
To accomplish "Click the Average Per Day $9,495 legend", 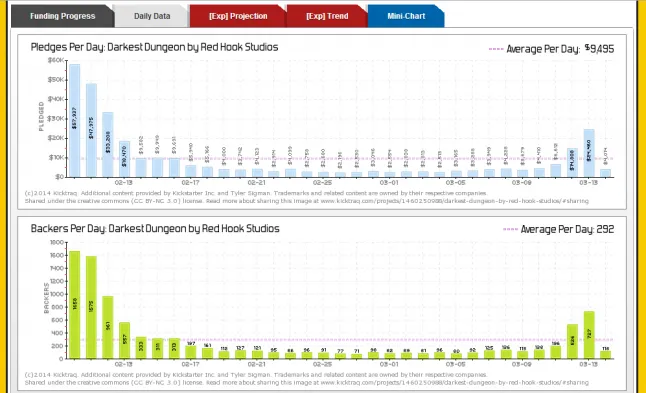I will [551, 49].
